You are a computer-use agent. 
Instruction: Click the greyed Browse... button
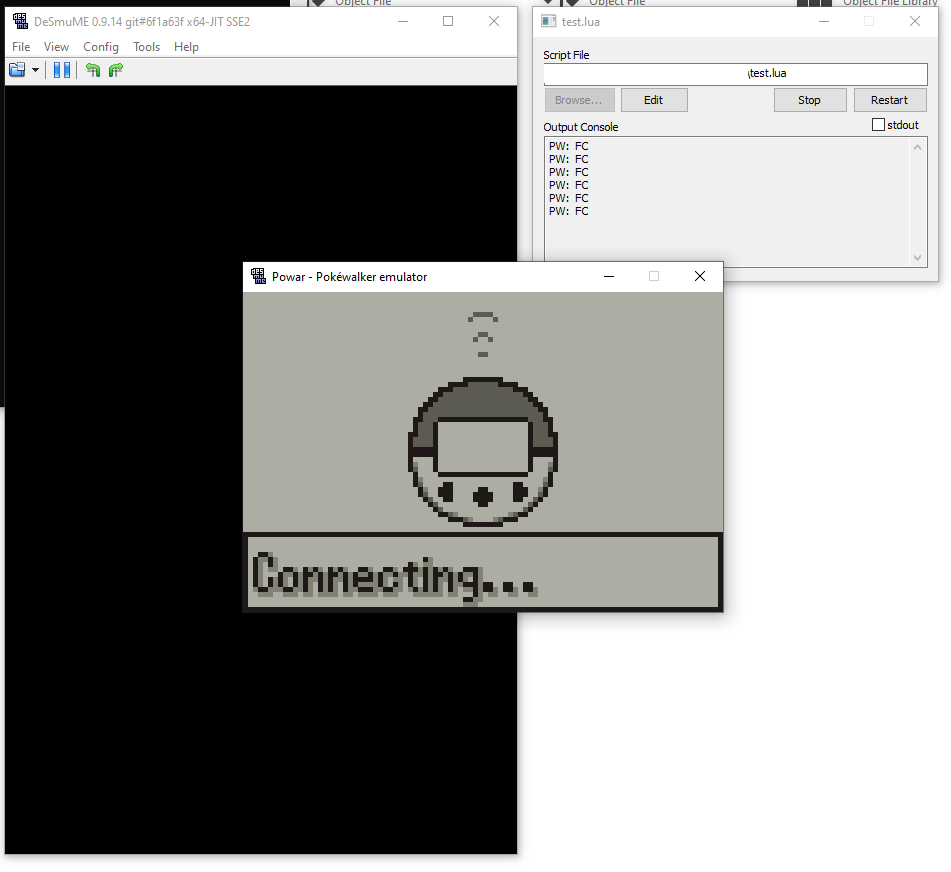click(x=579, y=100)
